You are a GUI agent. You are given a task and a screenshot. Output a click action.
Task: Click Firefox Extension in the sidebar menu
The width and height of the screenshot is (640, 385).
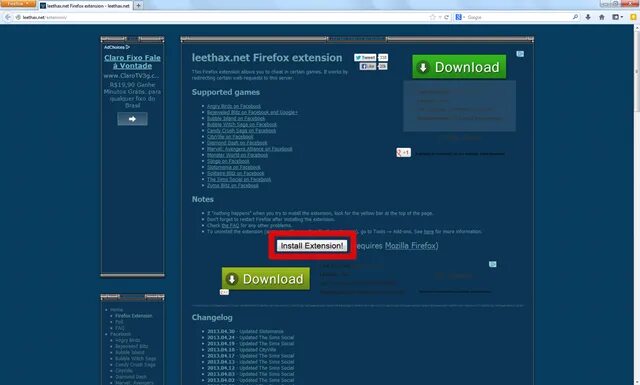click(133, 316)
